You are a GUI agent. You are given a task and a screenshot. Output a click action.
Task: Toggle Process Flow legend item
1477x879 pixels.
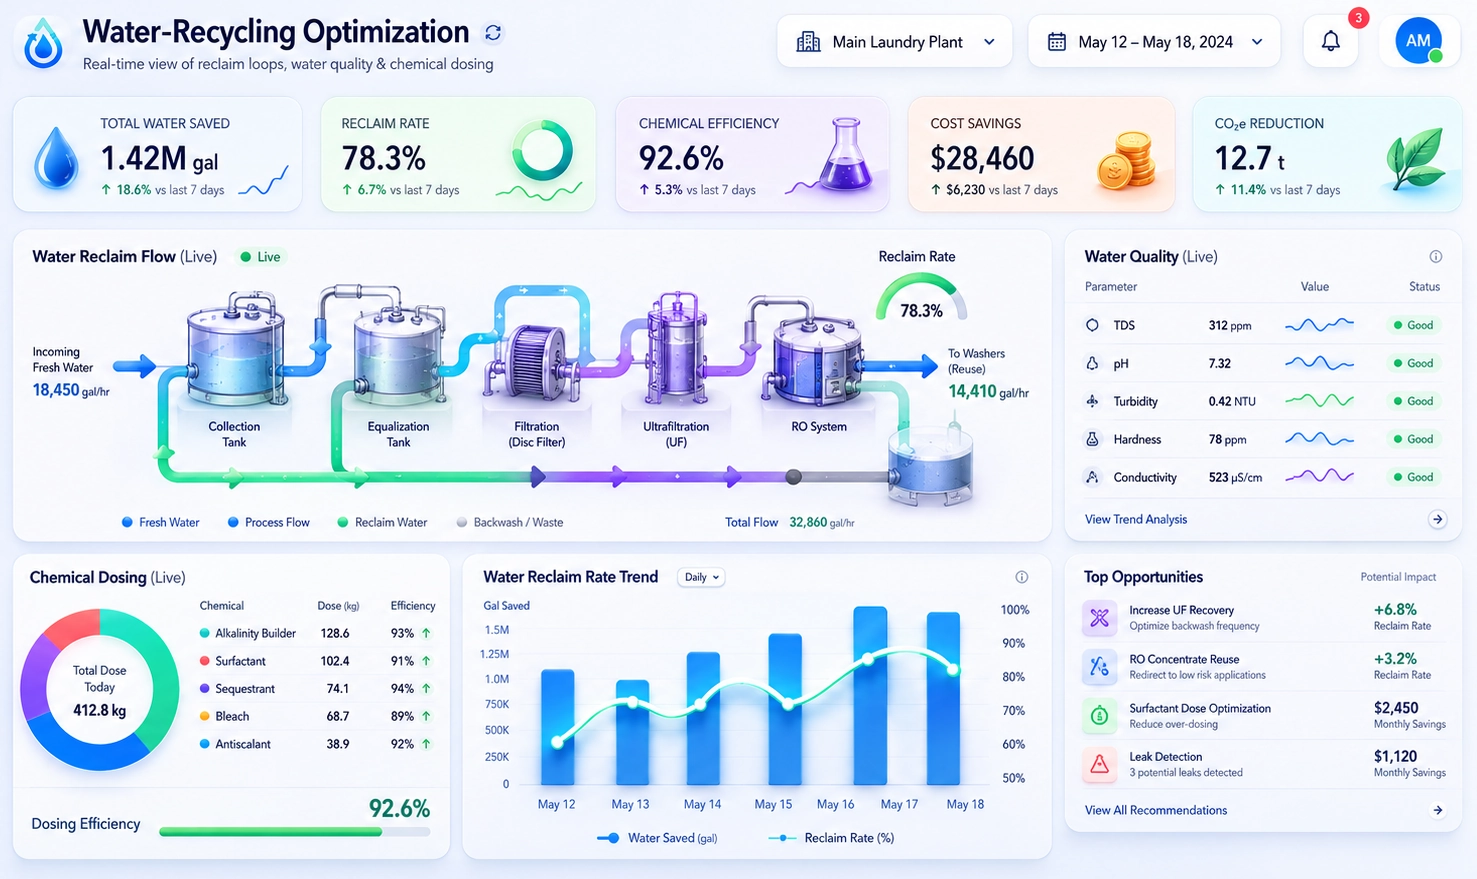(x=268, y=522)
